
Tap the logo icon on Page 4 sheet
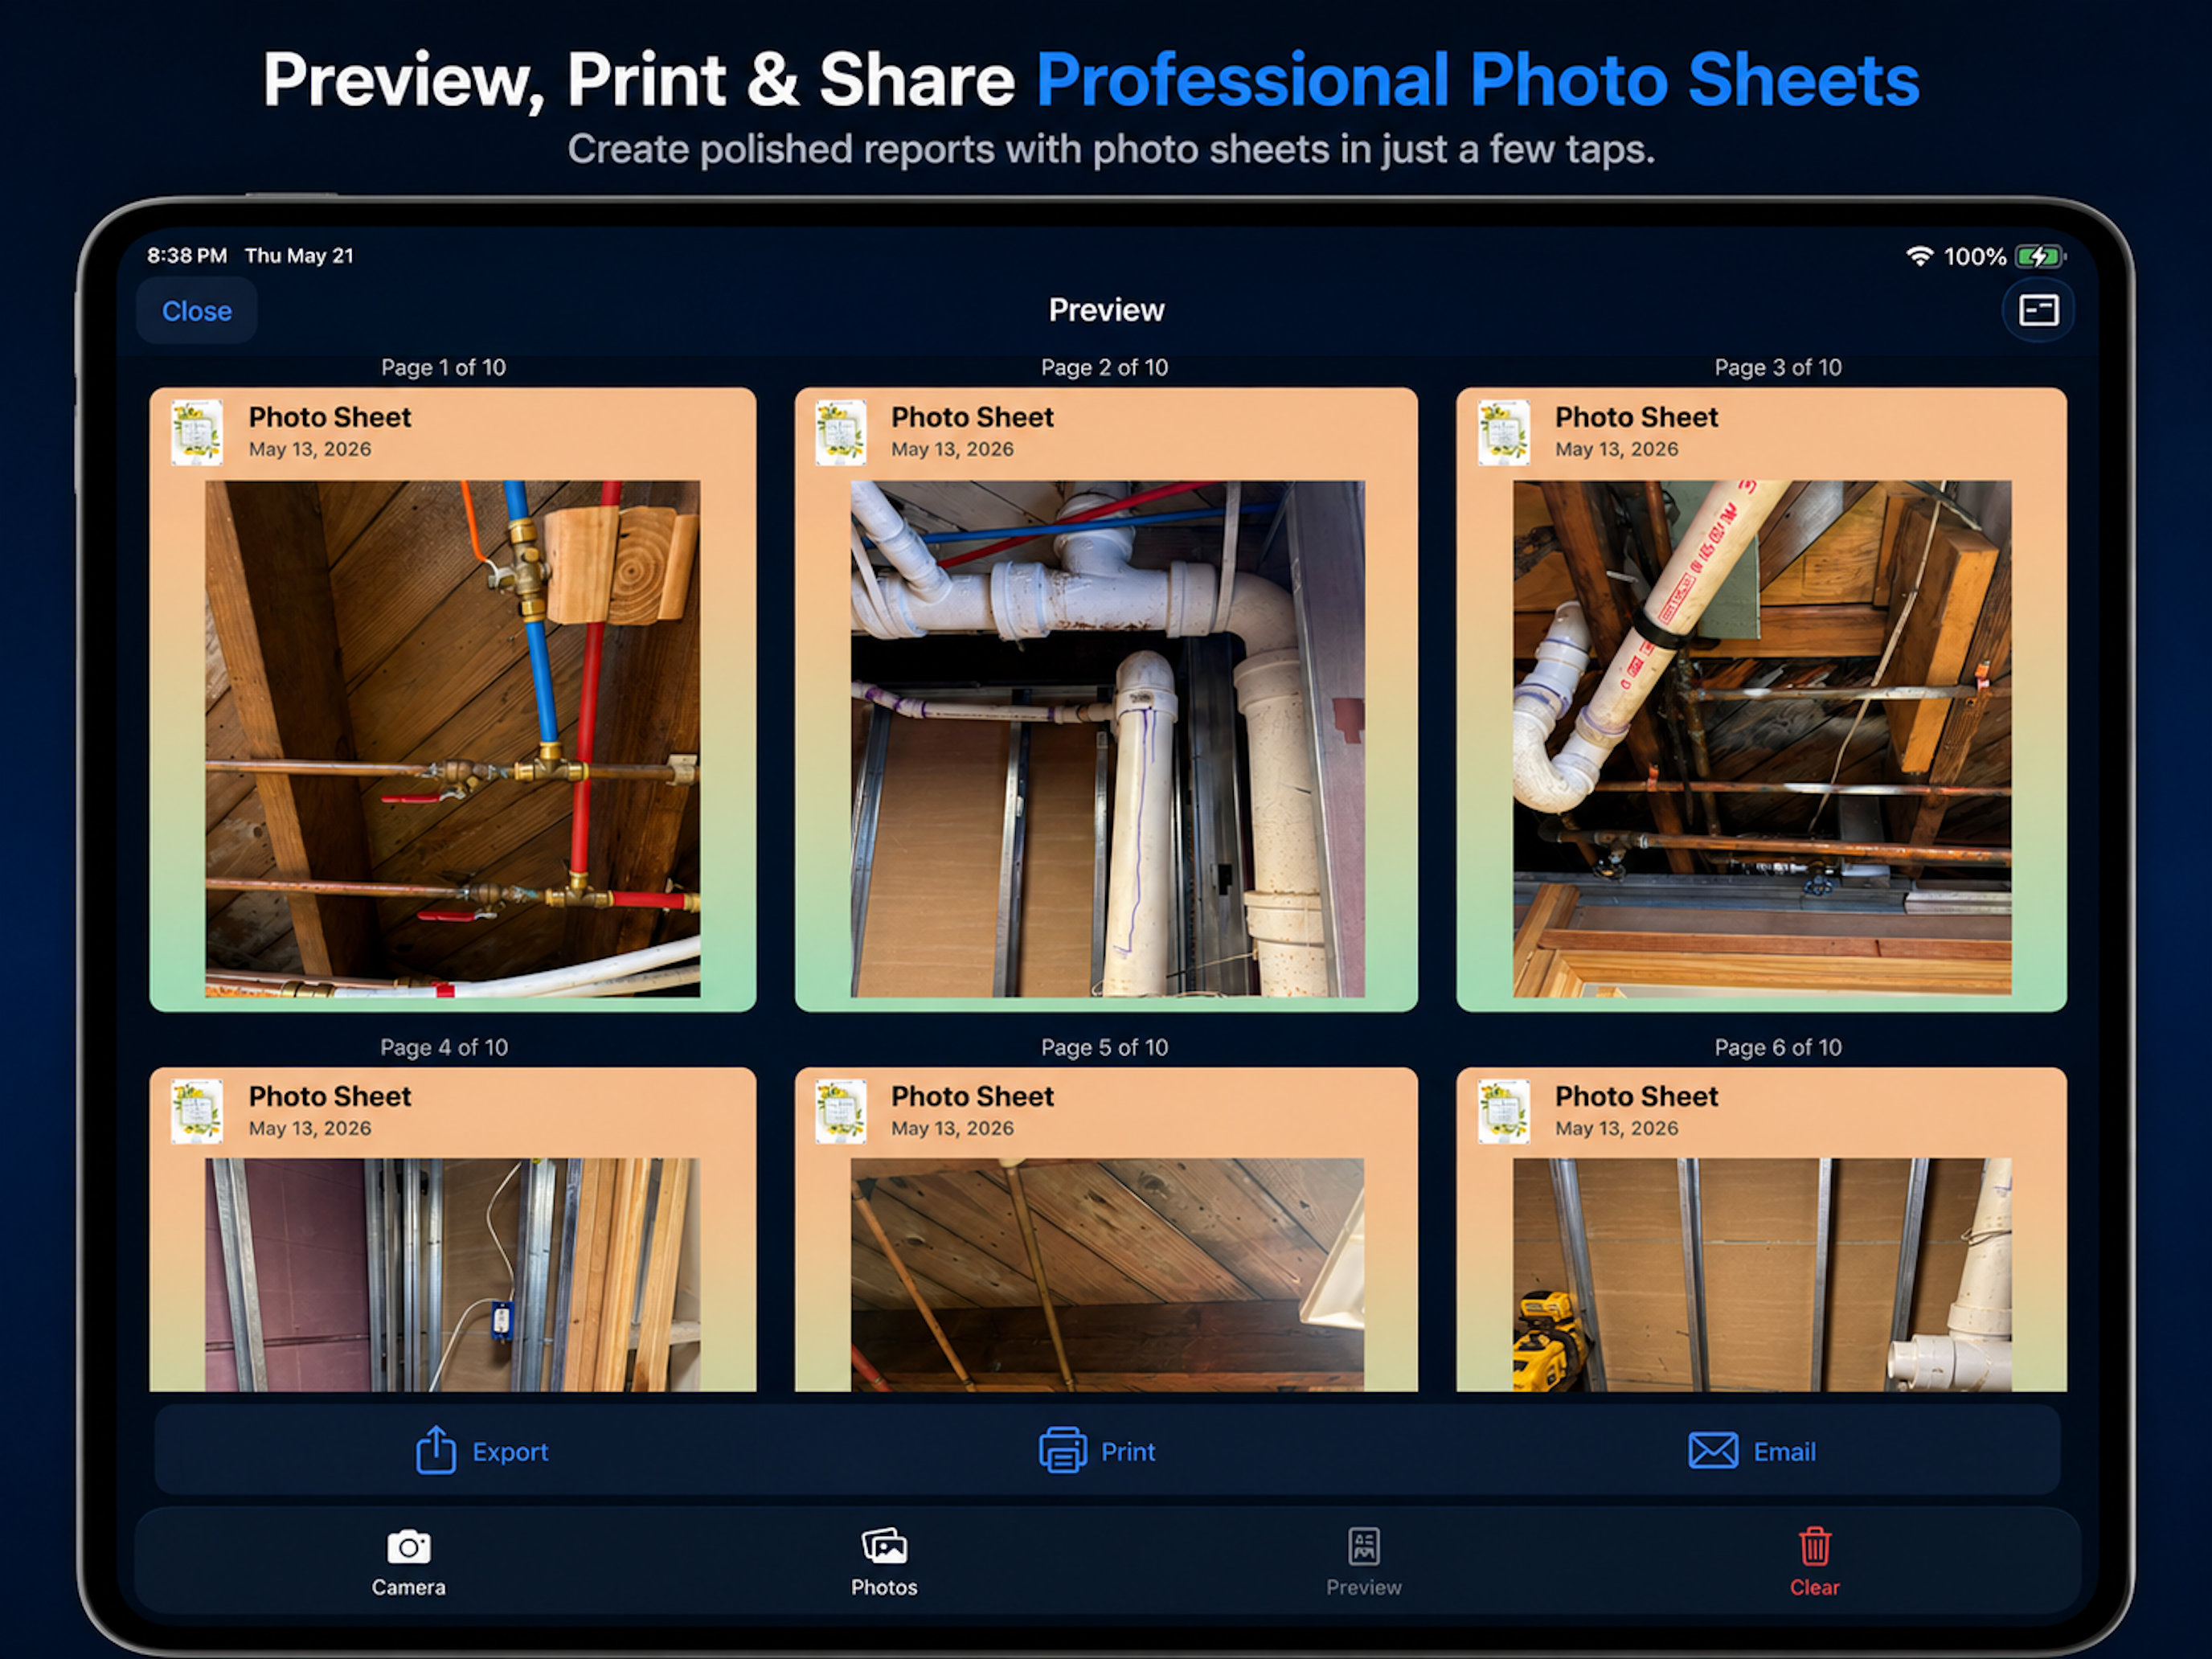pyautogui.click(x=197, y=1111)
